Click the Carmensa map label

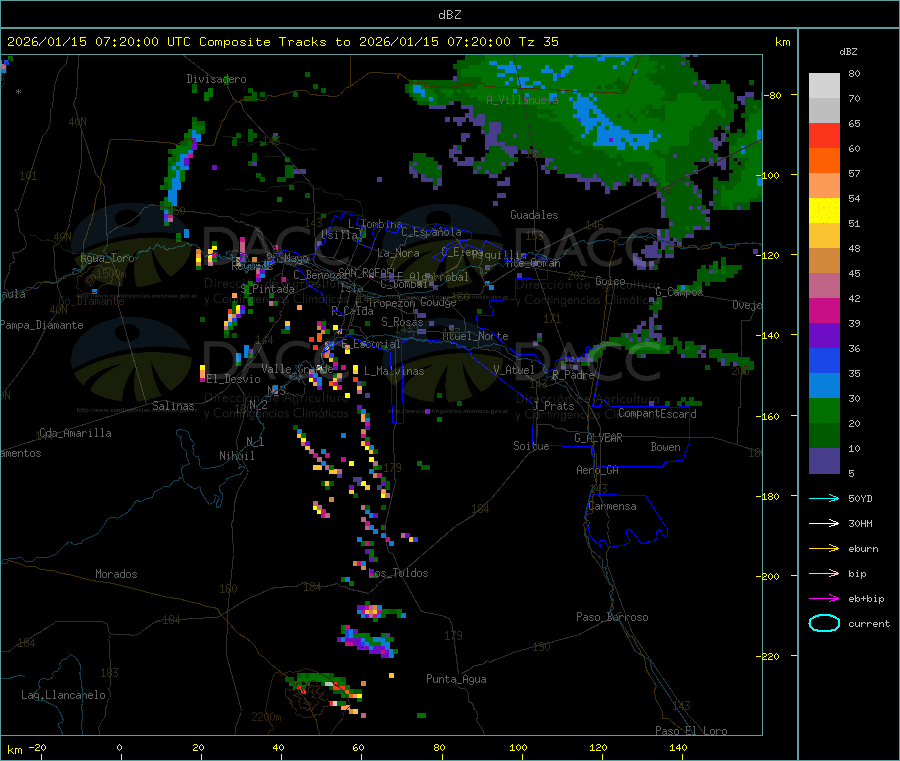pyautogui.click(x=612, y=507)
